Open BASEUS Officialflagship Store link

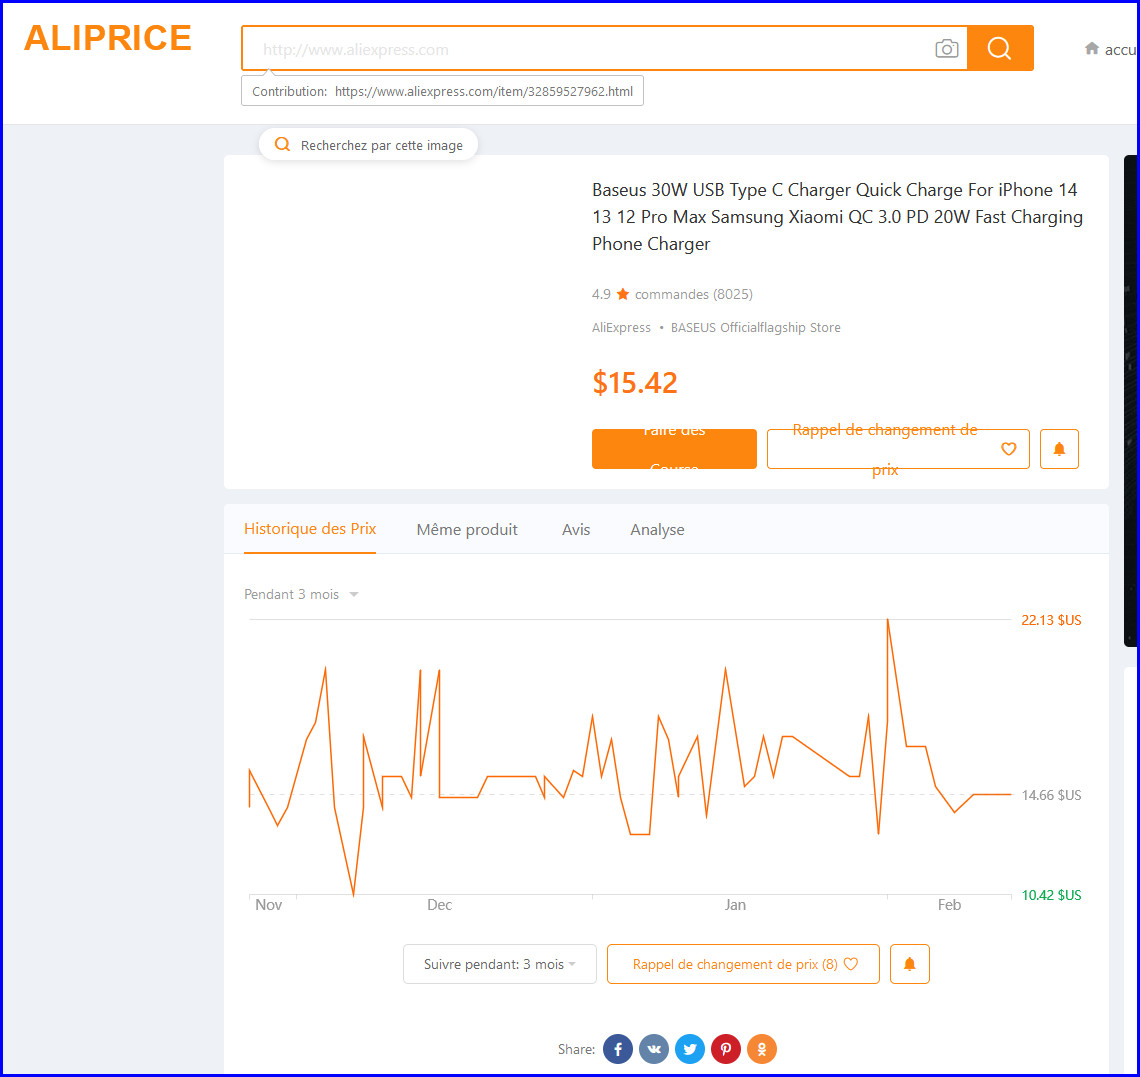click(755, 327)
